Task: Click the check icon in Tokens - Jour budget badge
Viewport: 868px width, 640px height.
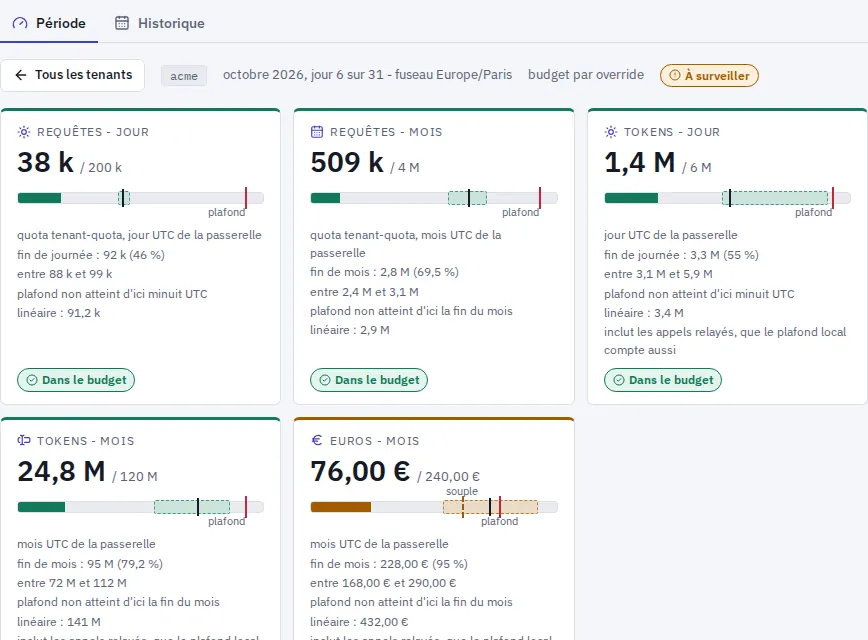Action: point(619,380)
